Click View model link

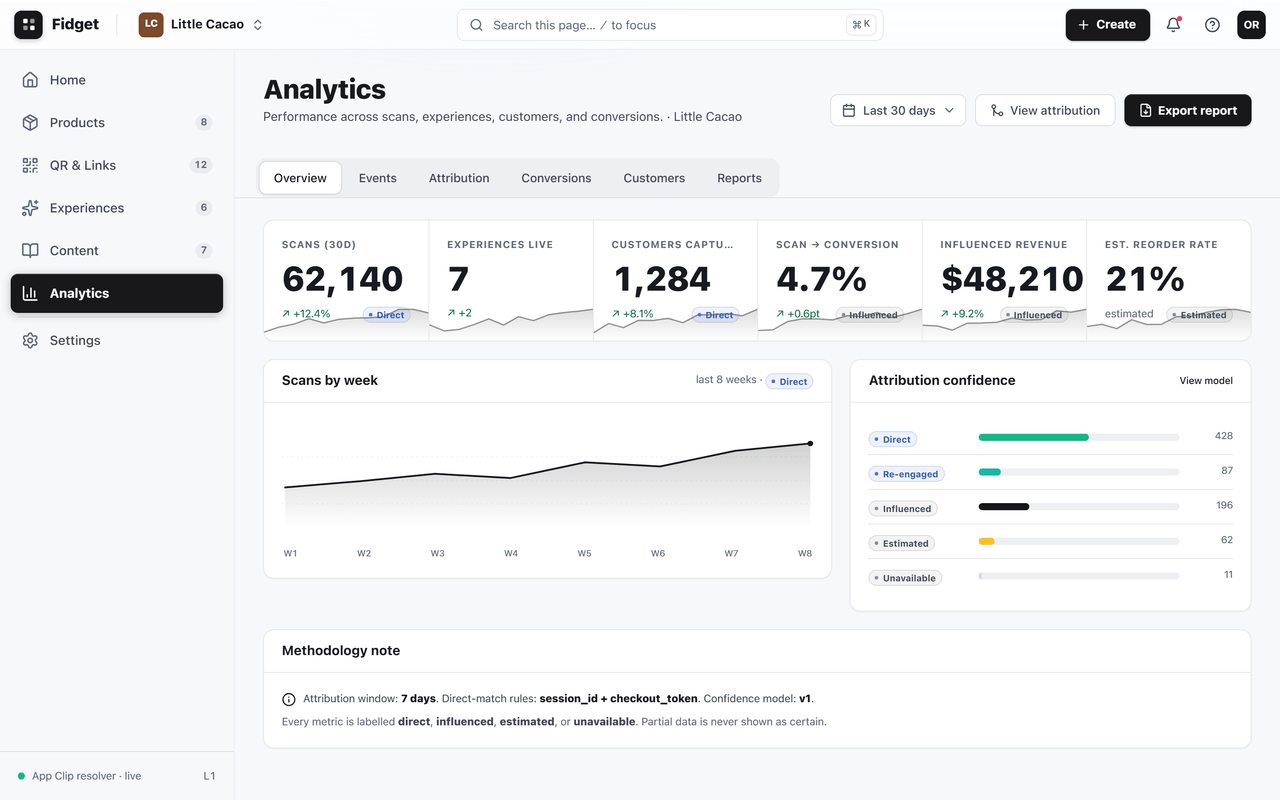[x=1206, y=381]
